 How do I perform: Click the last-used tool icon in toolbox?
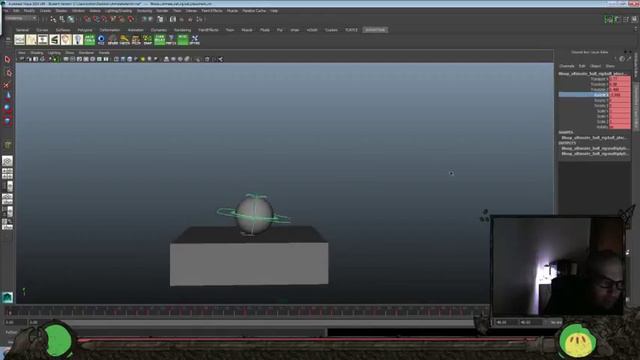(x=7, y=145)
